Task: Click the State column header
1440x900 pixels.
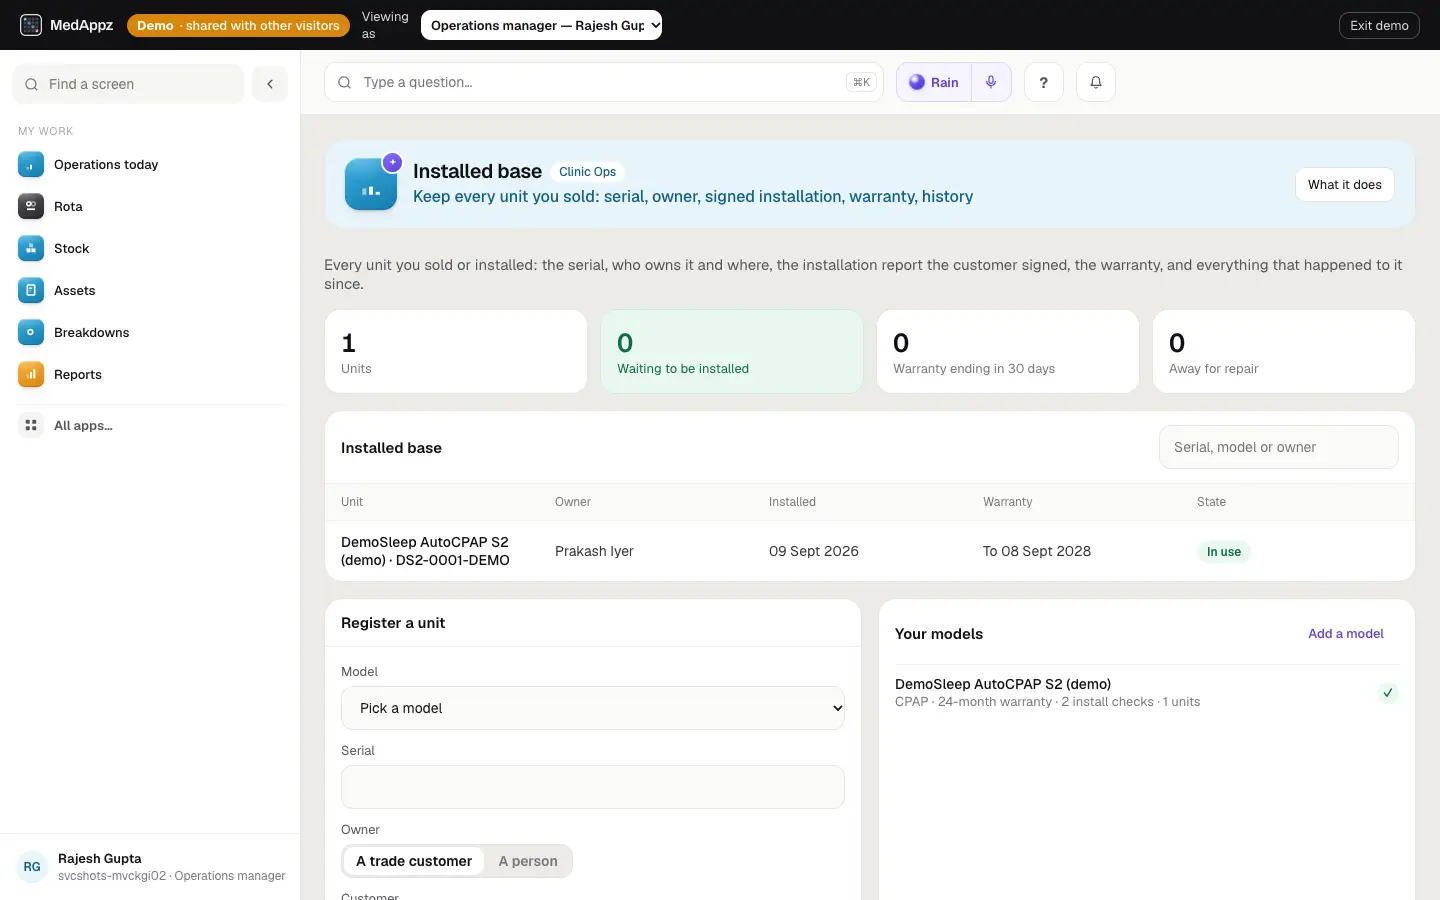Action: click(x=1211, y=502)
